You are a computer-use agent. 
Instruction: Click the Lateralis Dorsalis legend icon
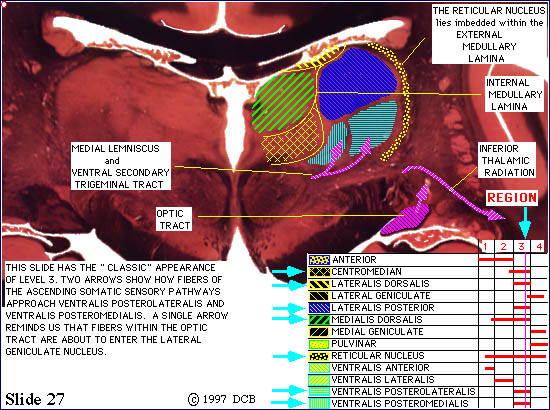319,284
